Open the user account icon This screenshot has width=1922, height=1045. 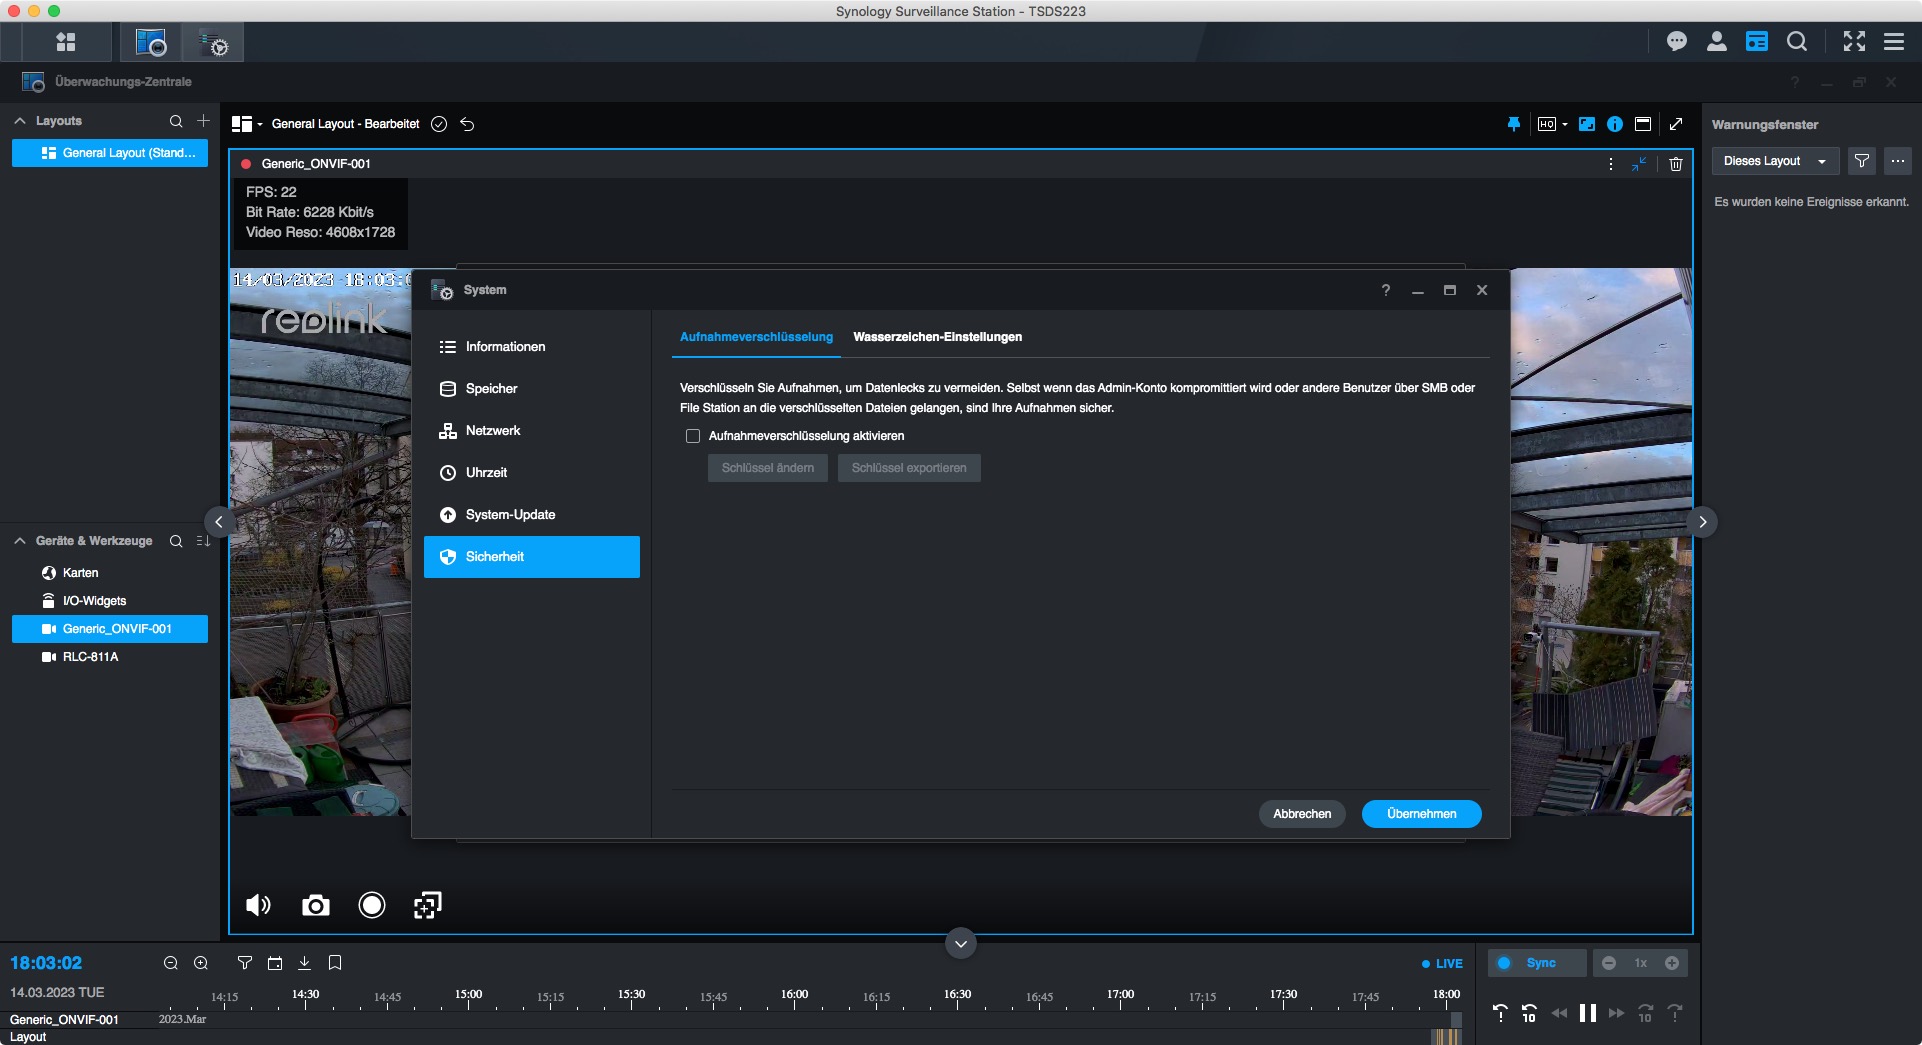click(1717, 41)
